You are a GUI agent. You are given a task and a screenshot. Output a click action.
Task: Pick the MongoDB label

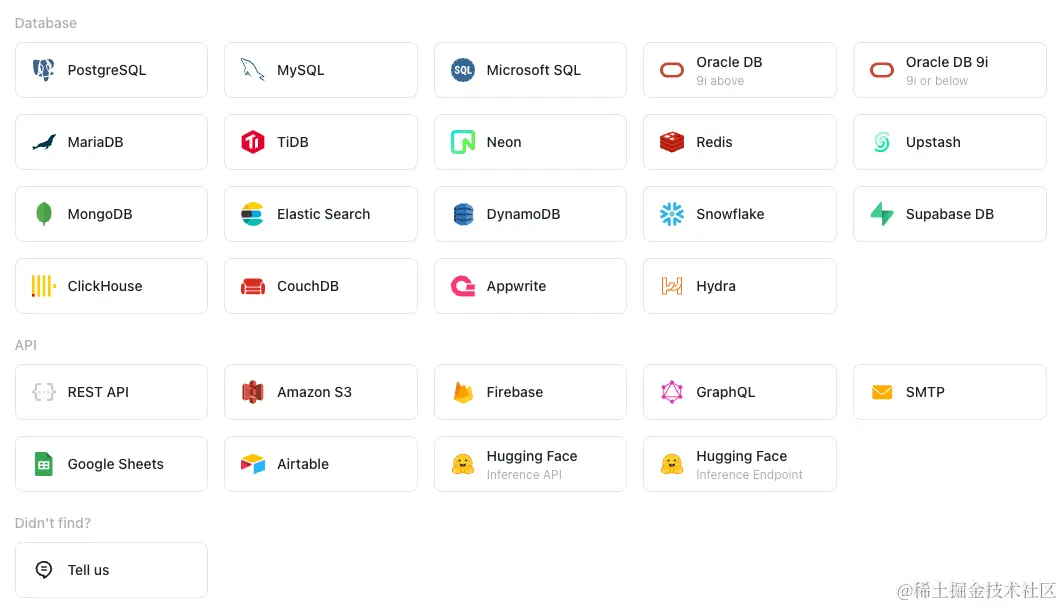pos(100,214)
